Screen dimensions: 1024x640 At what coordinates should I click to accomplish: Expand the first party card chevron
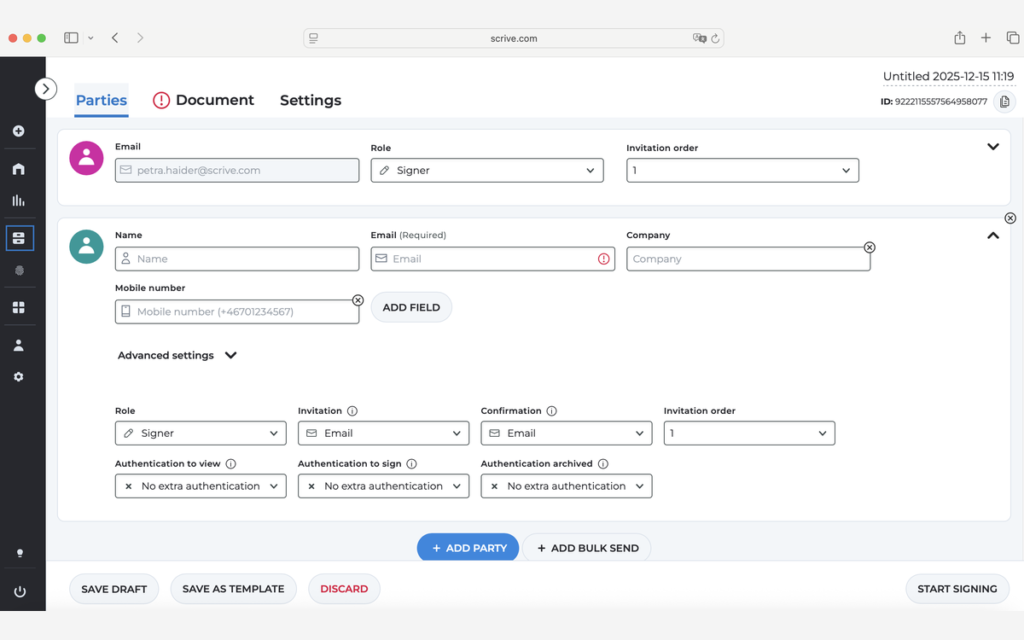point(993,147)
